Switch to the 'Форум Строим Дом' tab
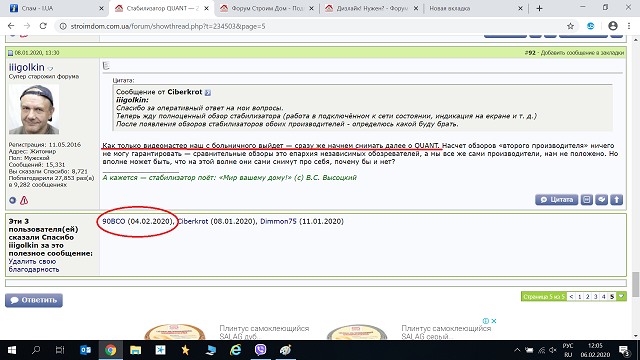 [267, 8]
